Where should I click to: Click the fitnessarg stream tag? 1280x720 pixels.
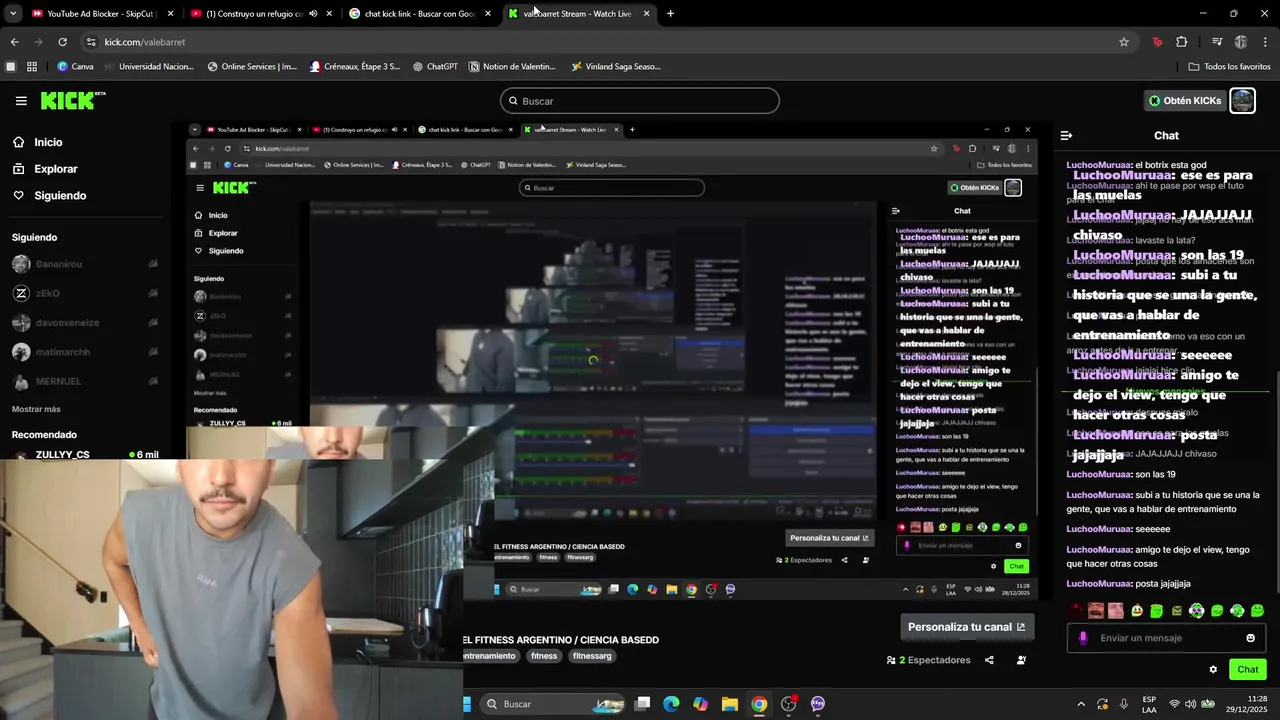(x=592, y=656)
